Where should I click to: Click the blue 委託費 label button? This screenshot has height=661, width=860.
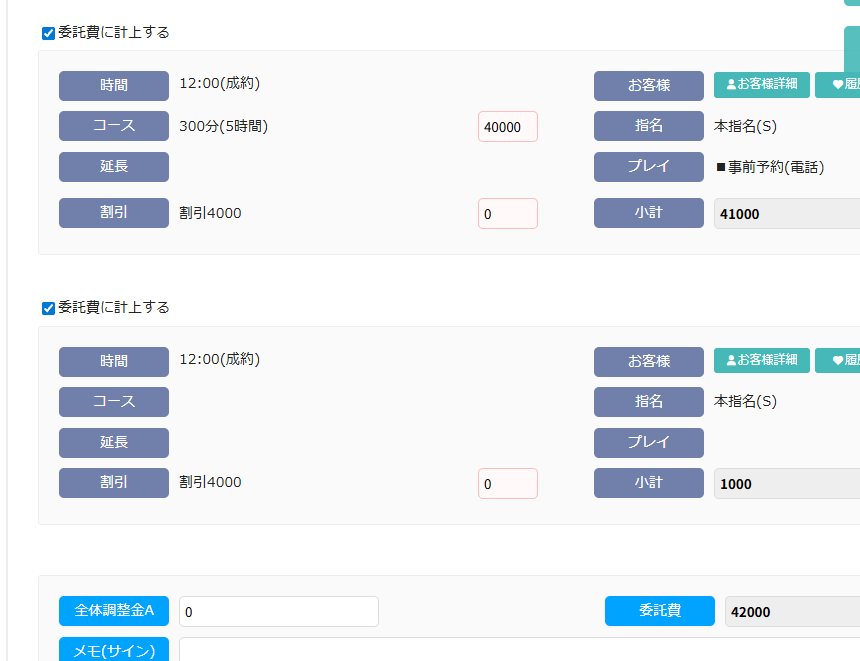[660, 611]
